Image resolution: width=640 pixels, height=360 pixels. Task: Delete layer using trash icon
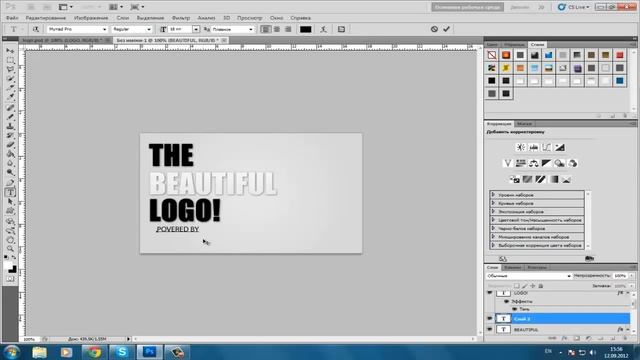click(625, 338)
